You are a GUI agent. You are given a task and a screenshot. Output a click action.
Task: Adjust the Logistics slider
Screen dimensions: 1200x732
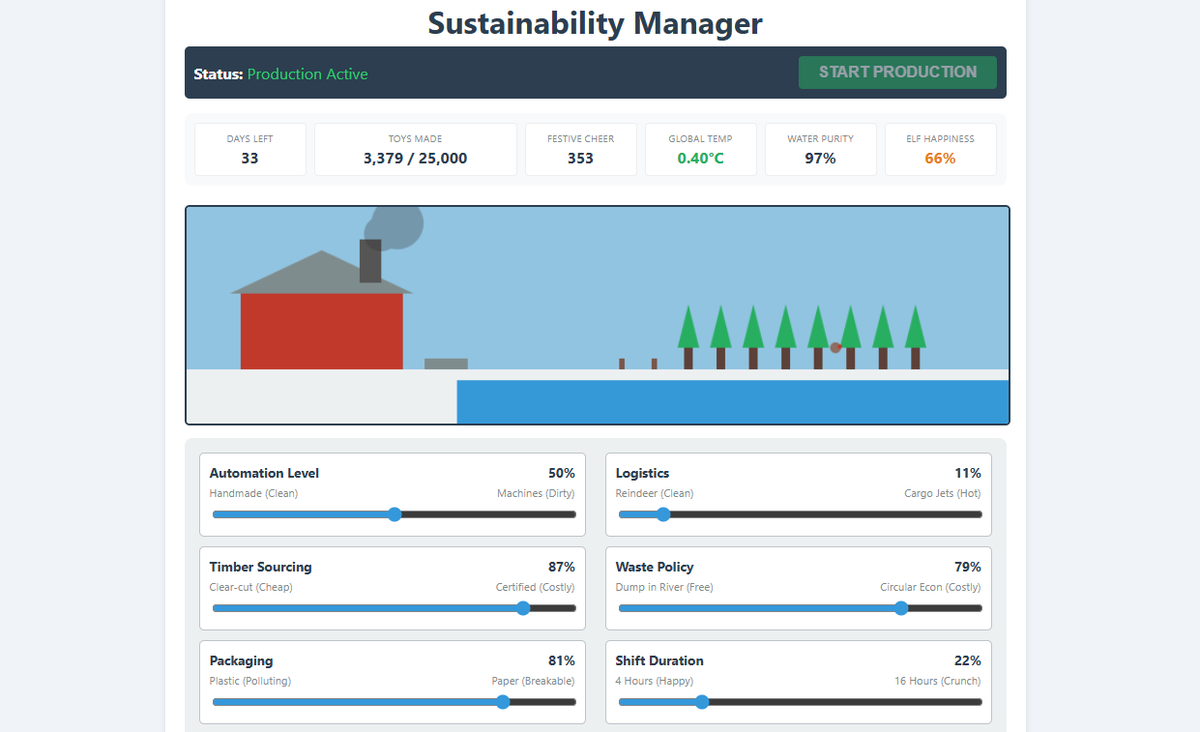click(x=800, y=514)
